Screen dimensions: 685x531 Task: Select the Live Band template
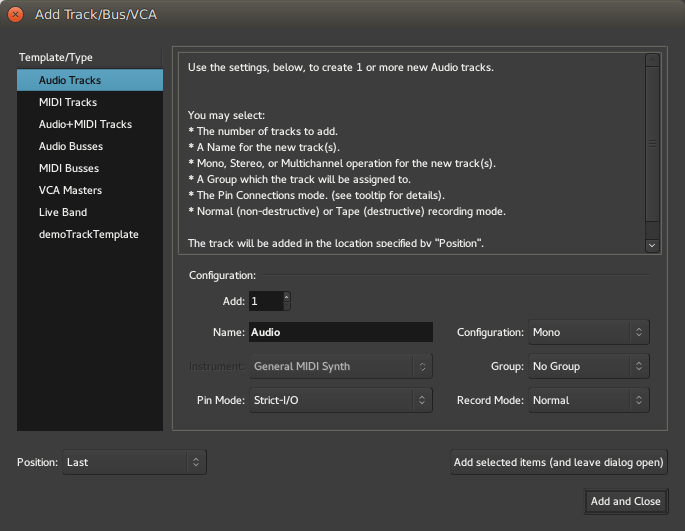90,212
